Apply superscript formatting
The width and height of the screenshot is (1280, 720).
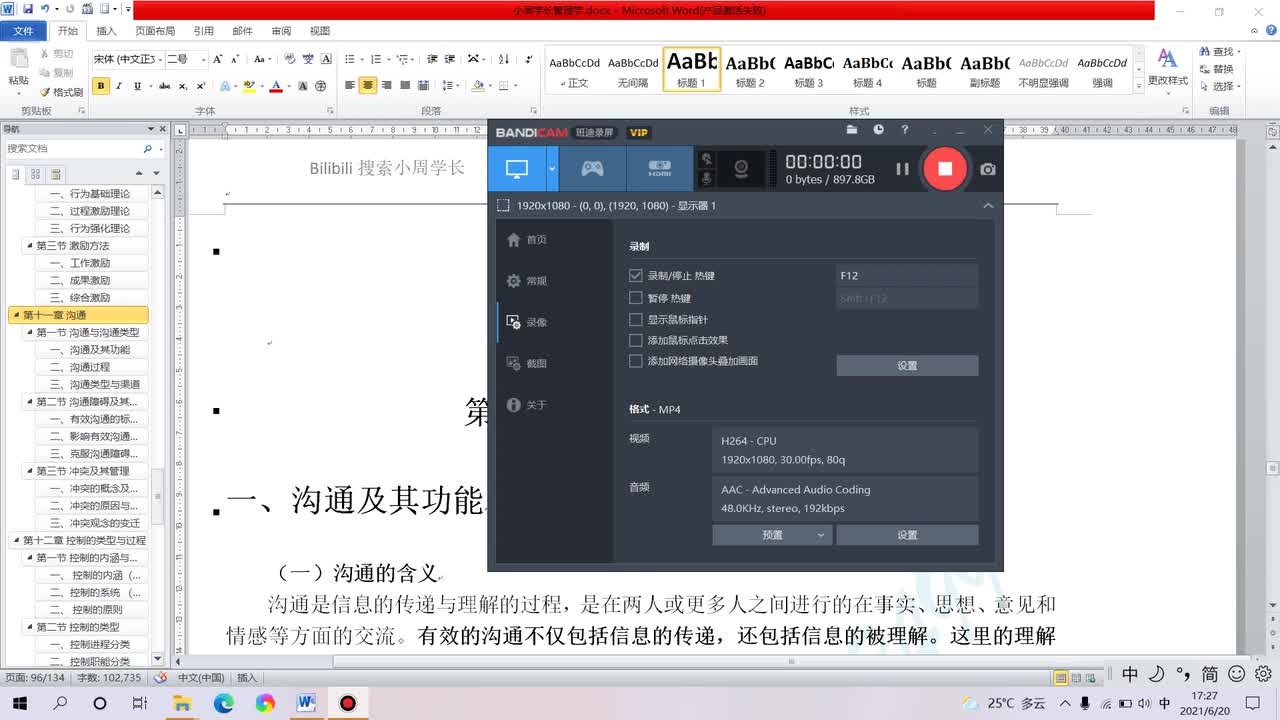(x=201, y=86)
